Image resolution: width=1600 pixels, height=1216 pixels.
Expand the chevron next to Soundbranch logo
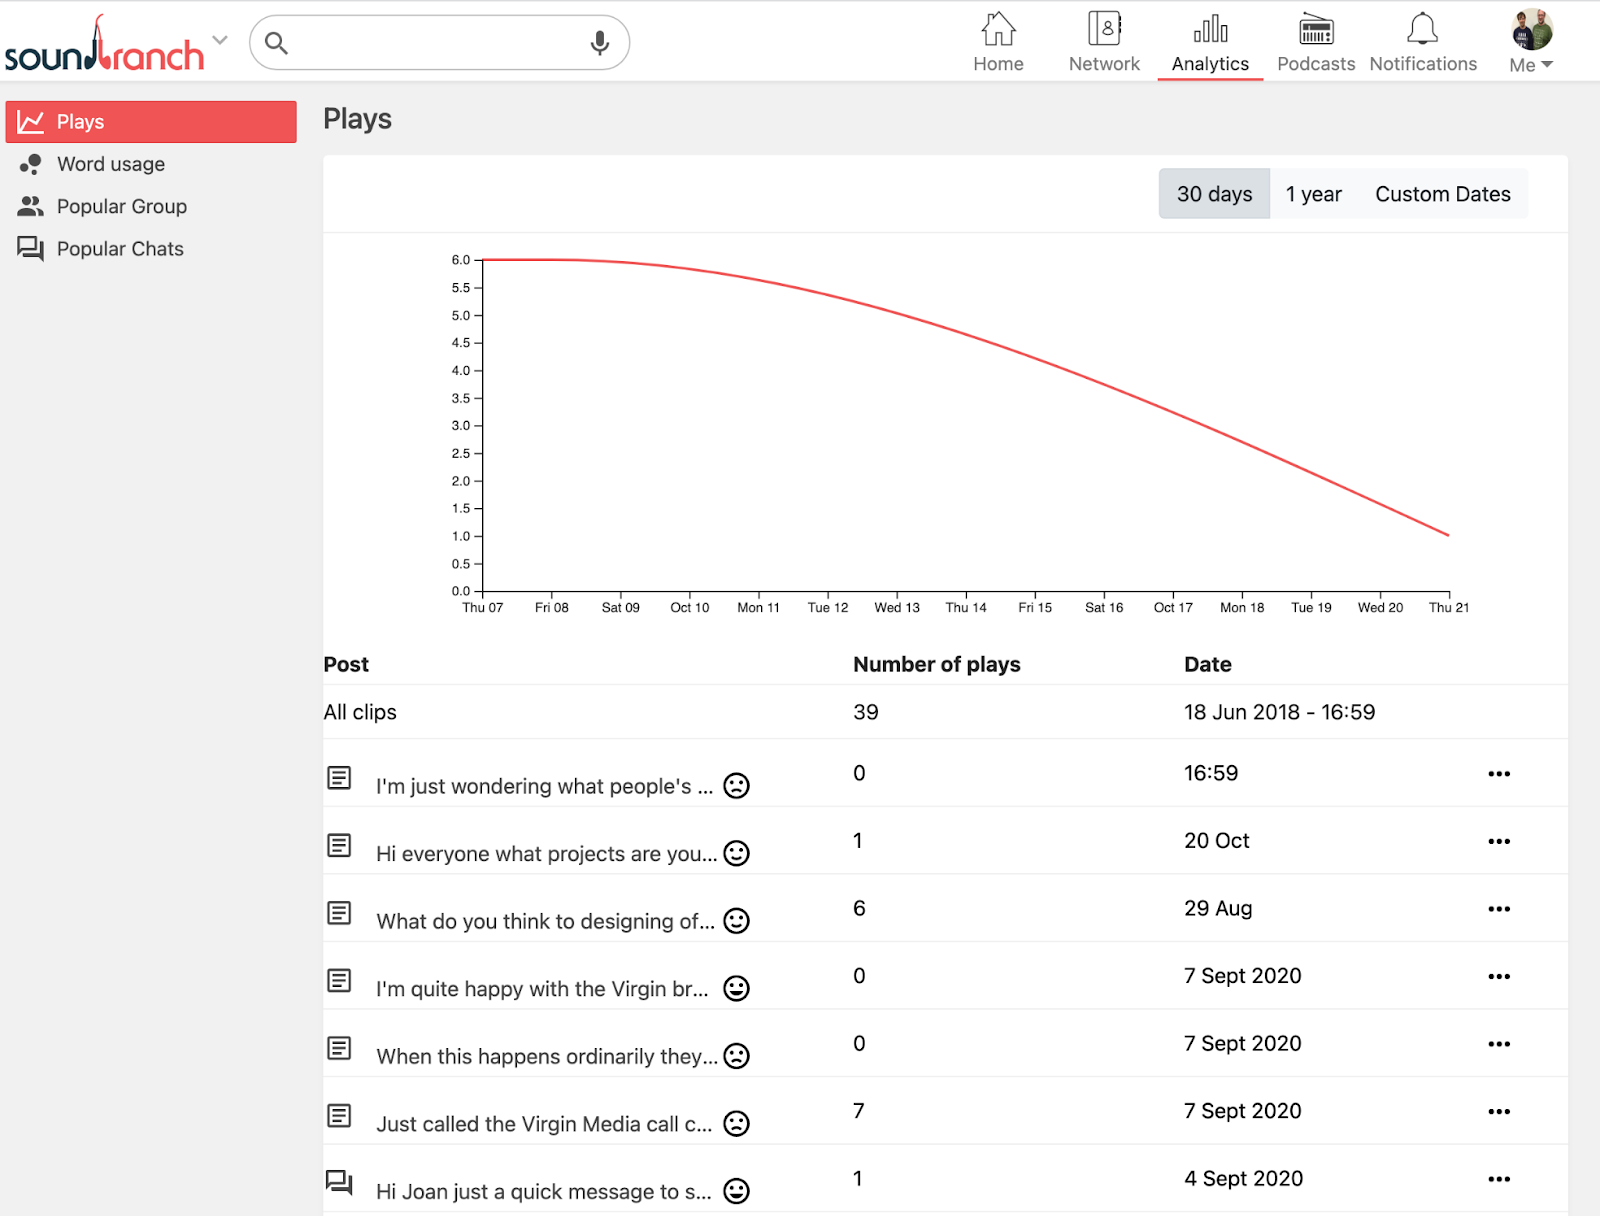220,41
